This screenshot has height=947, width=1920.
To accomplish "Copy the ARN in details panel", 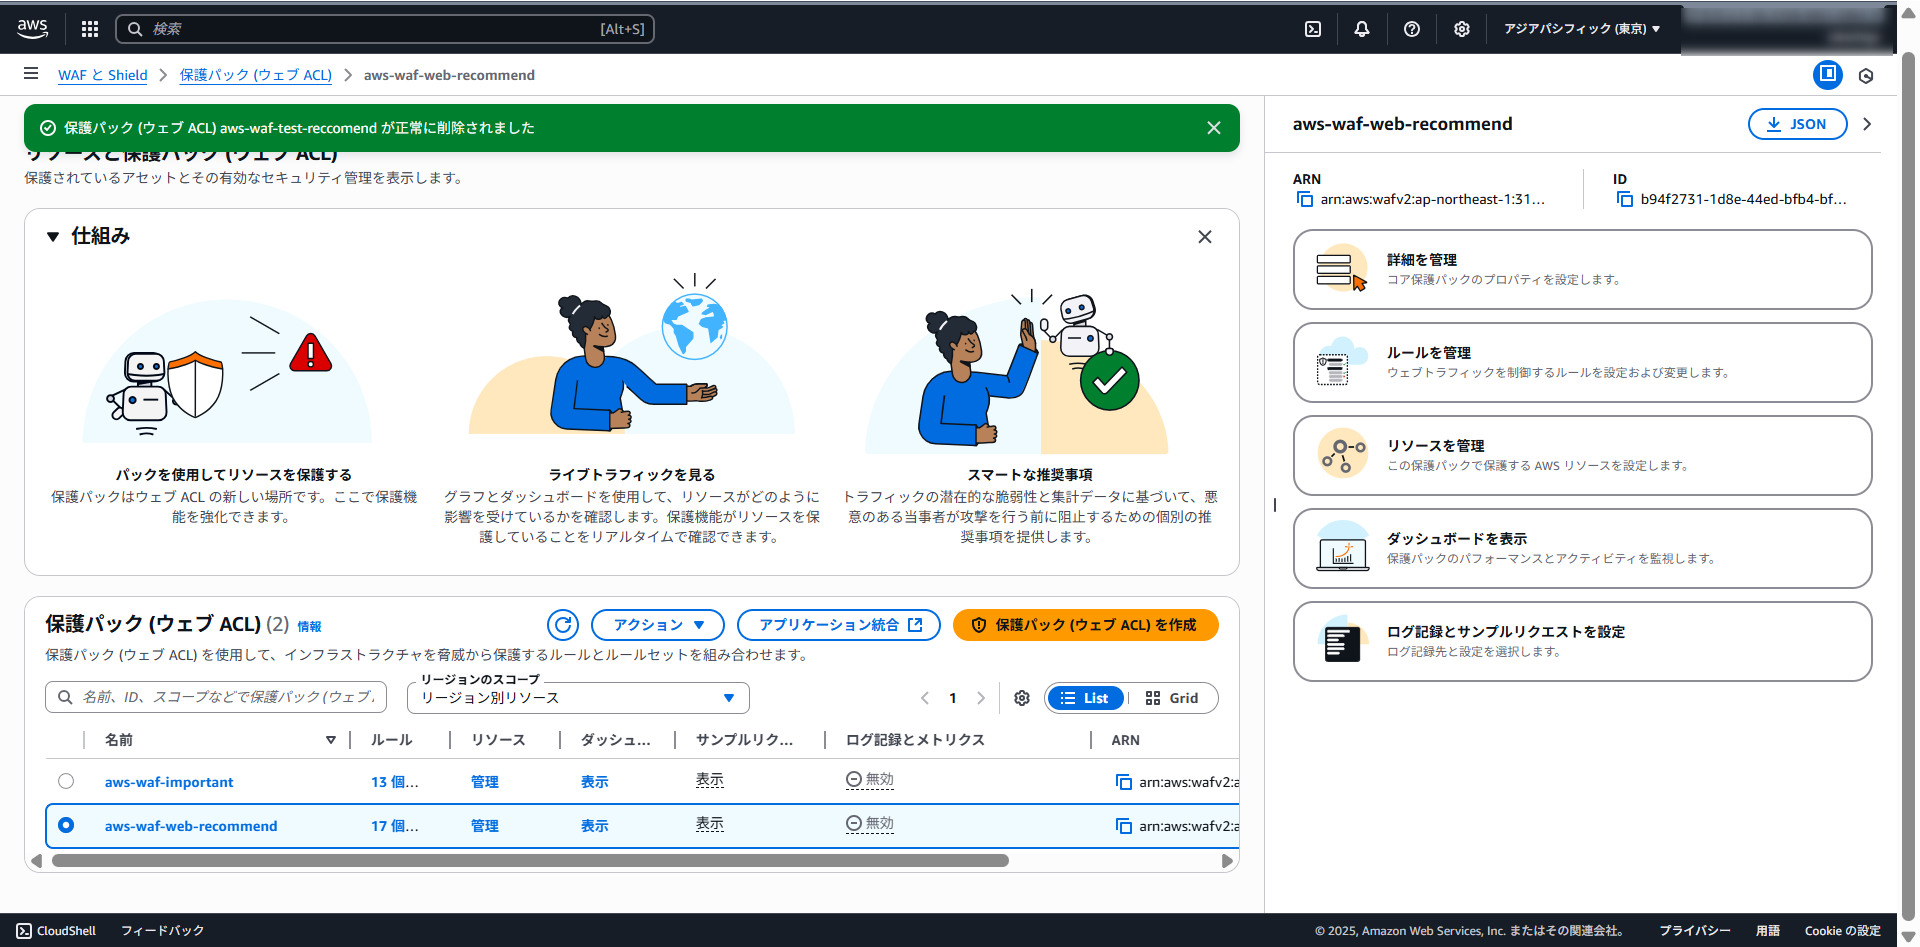I will [1304, 199].
